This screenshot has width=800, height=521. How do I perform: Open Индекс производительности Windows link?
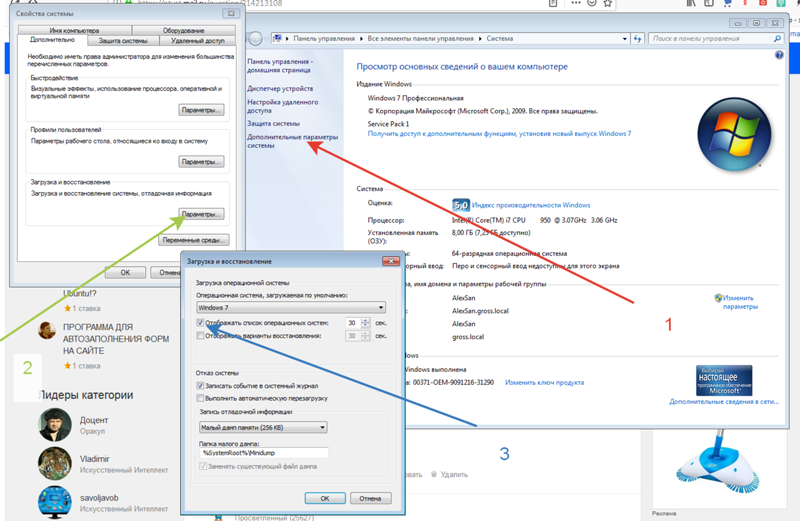click(x=531, y=205)
